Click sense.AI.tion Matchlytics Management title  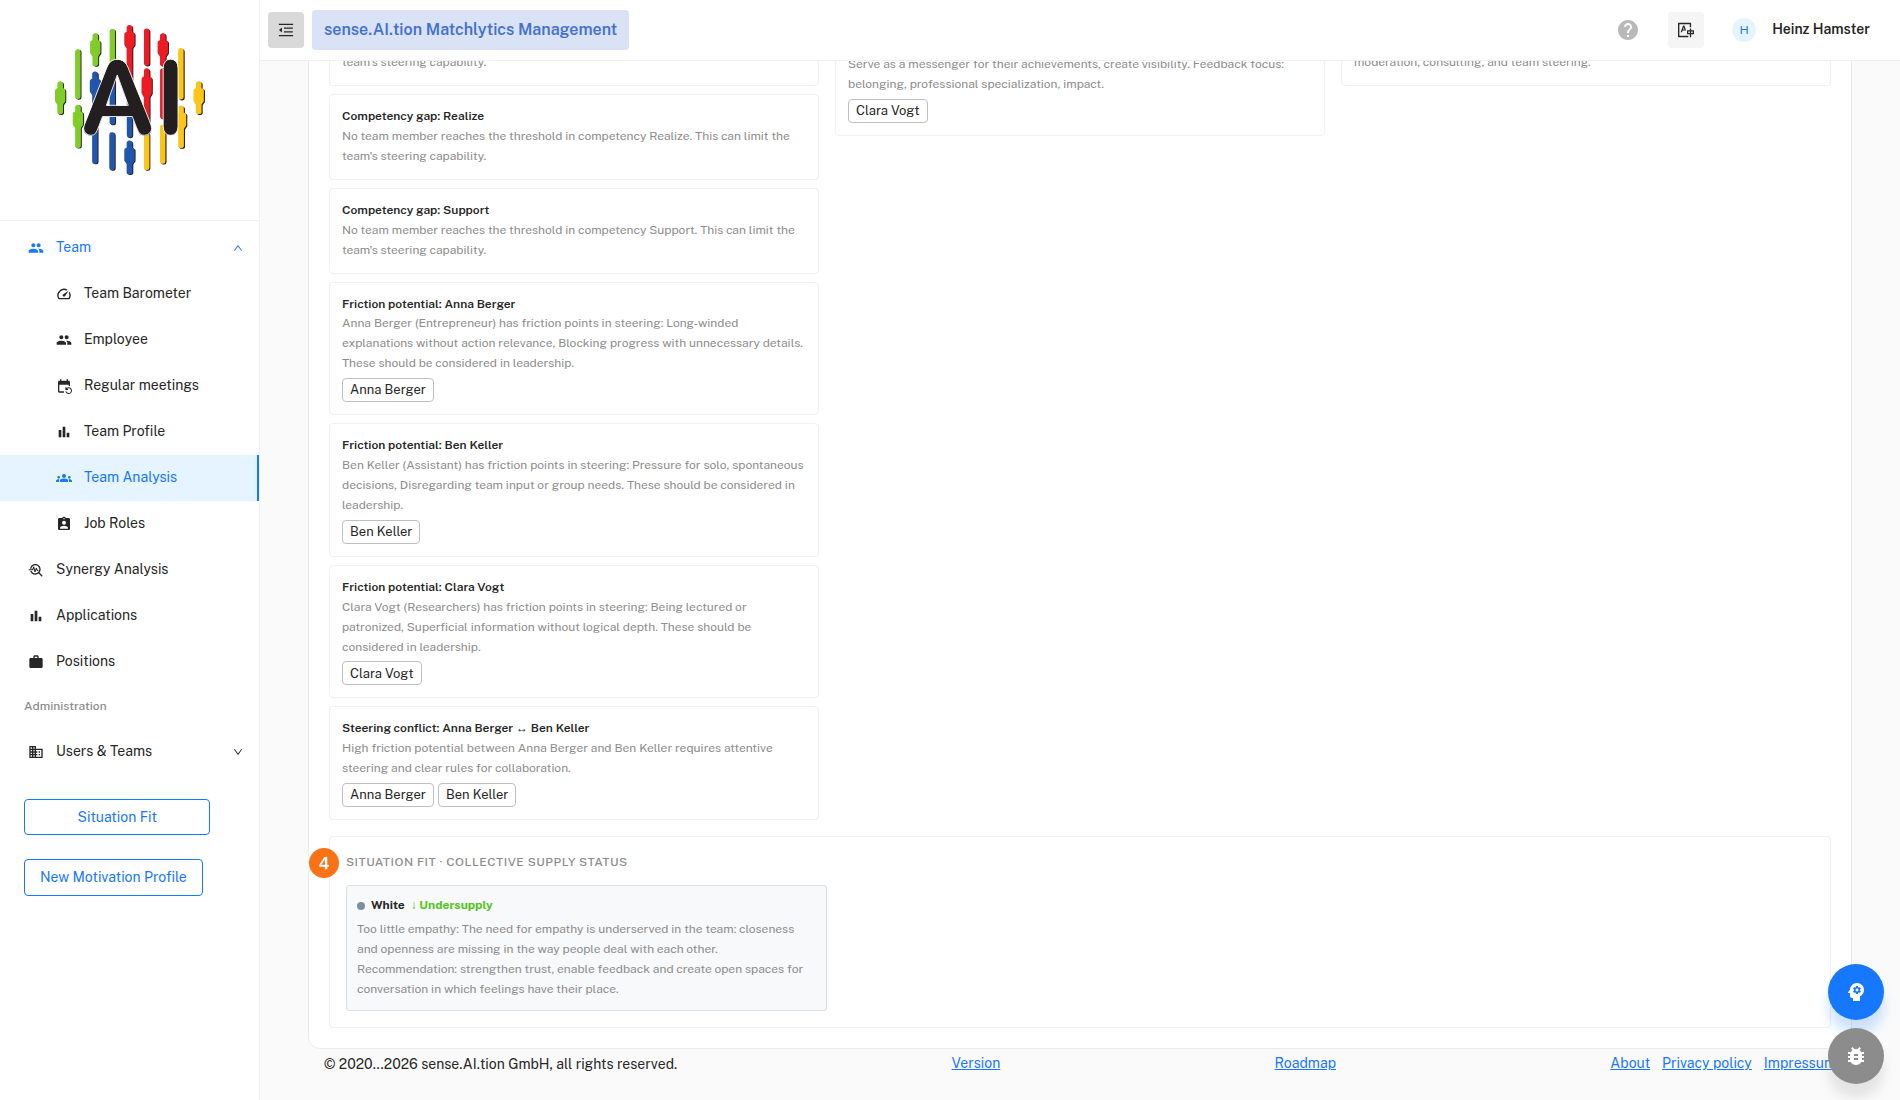pos(470,30)
